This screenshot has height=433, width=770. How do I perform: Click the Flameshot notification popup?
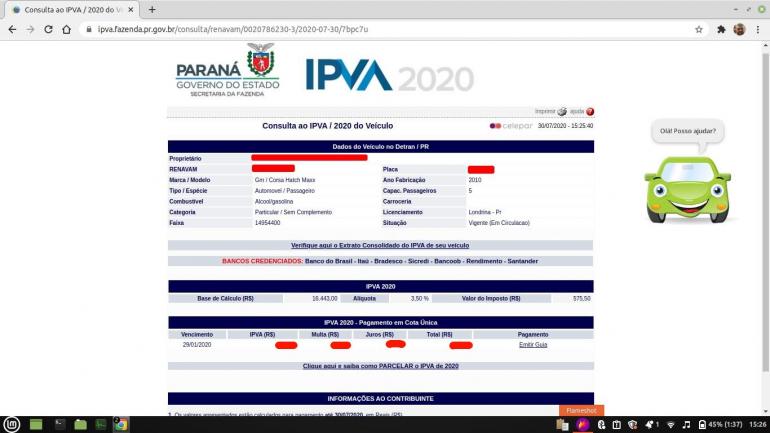coord(581,410)
